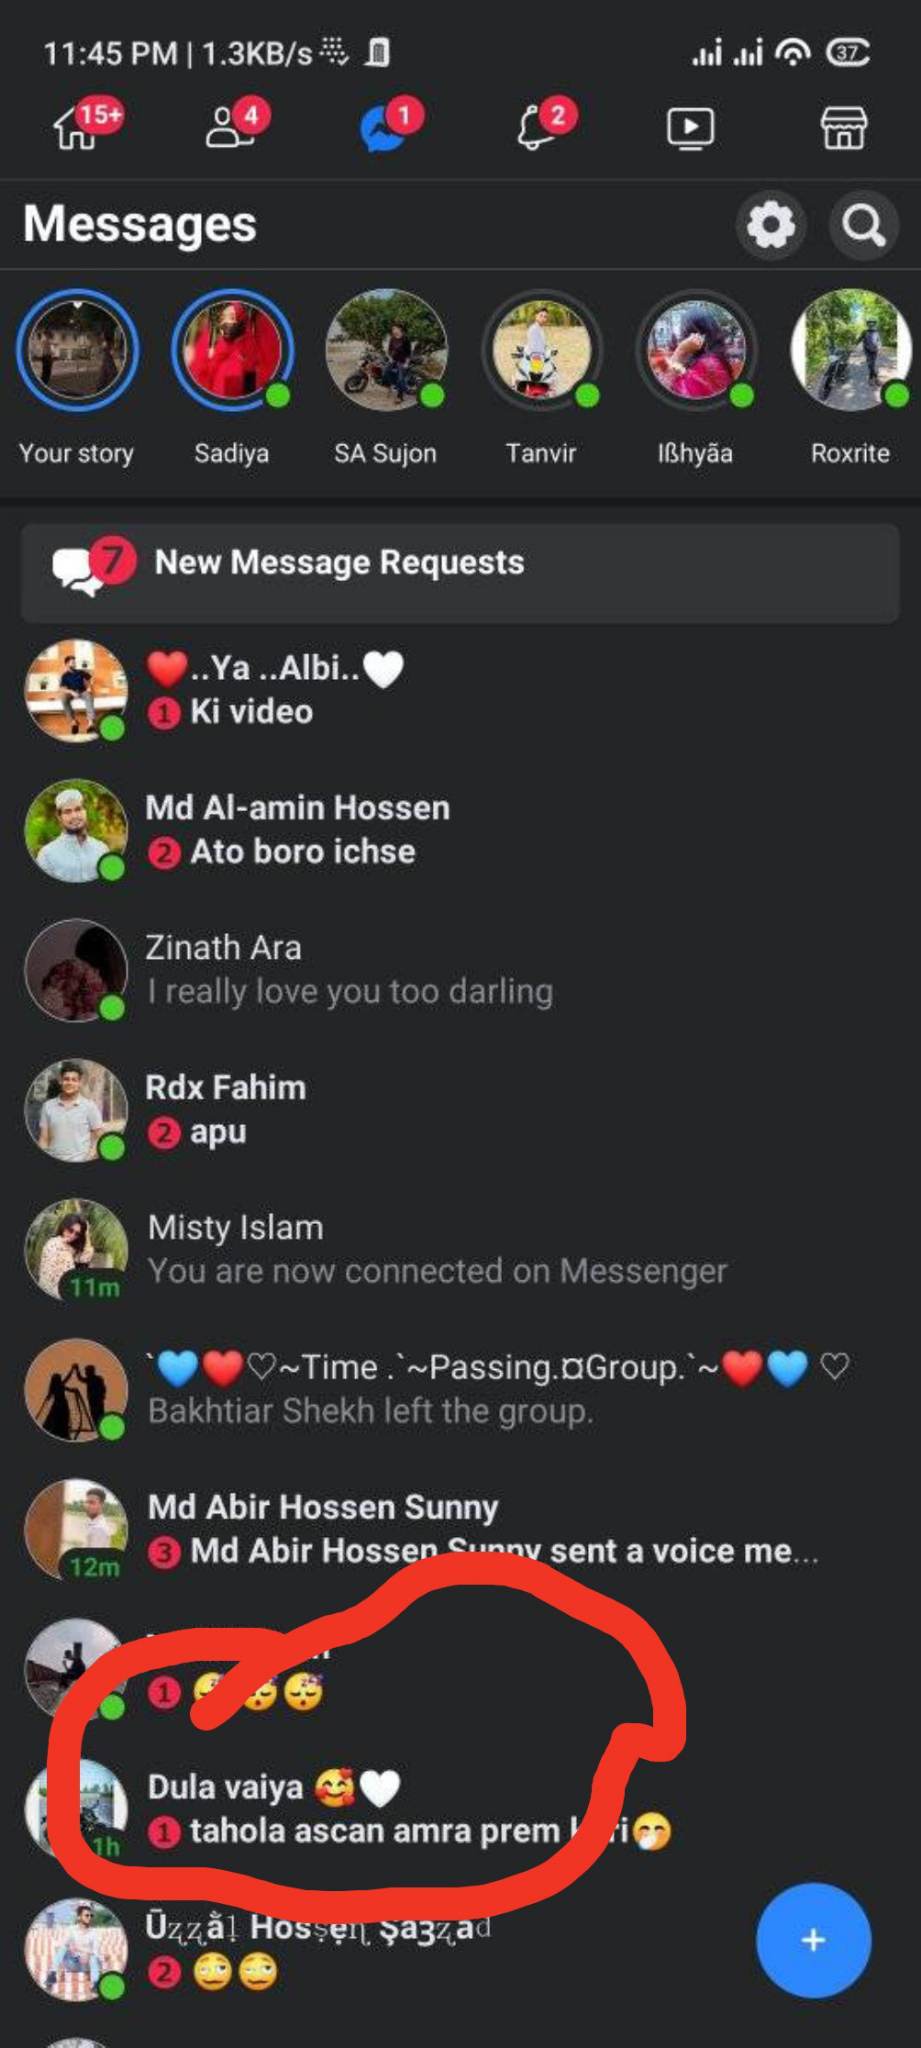Open Messages settings gear
This screenshot has height=2048, width=921.
pos(771,226)
